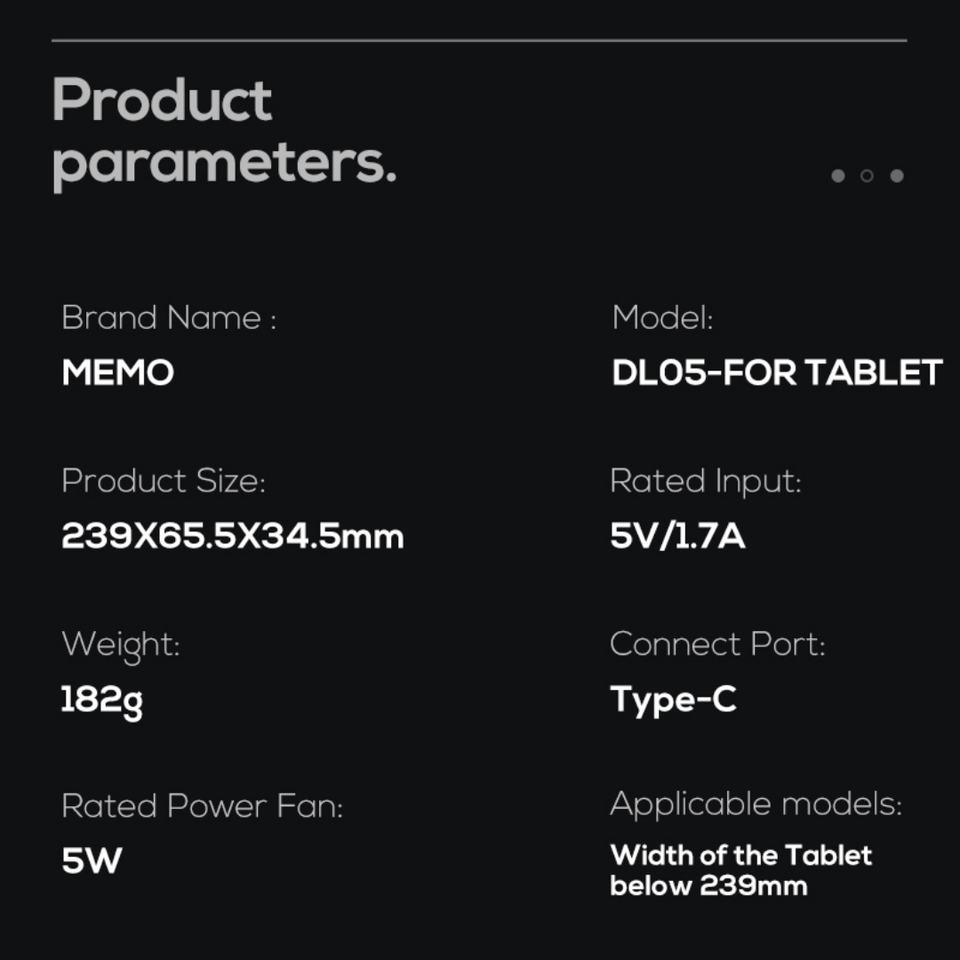The width and height of the screenshot is (960, 960).
Task: Click the last pagination dot
Action: [x=897, y=176]
